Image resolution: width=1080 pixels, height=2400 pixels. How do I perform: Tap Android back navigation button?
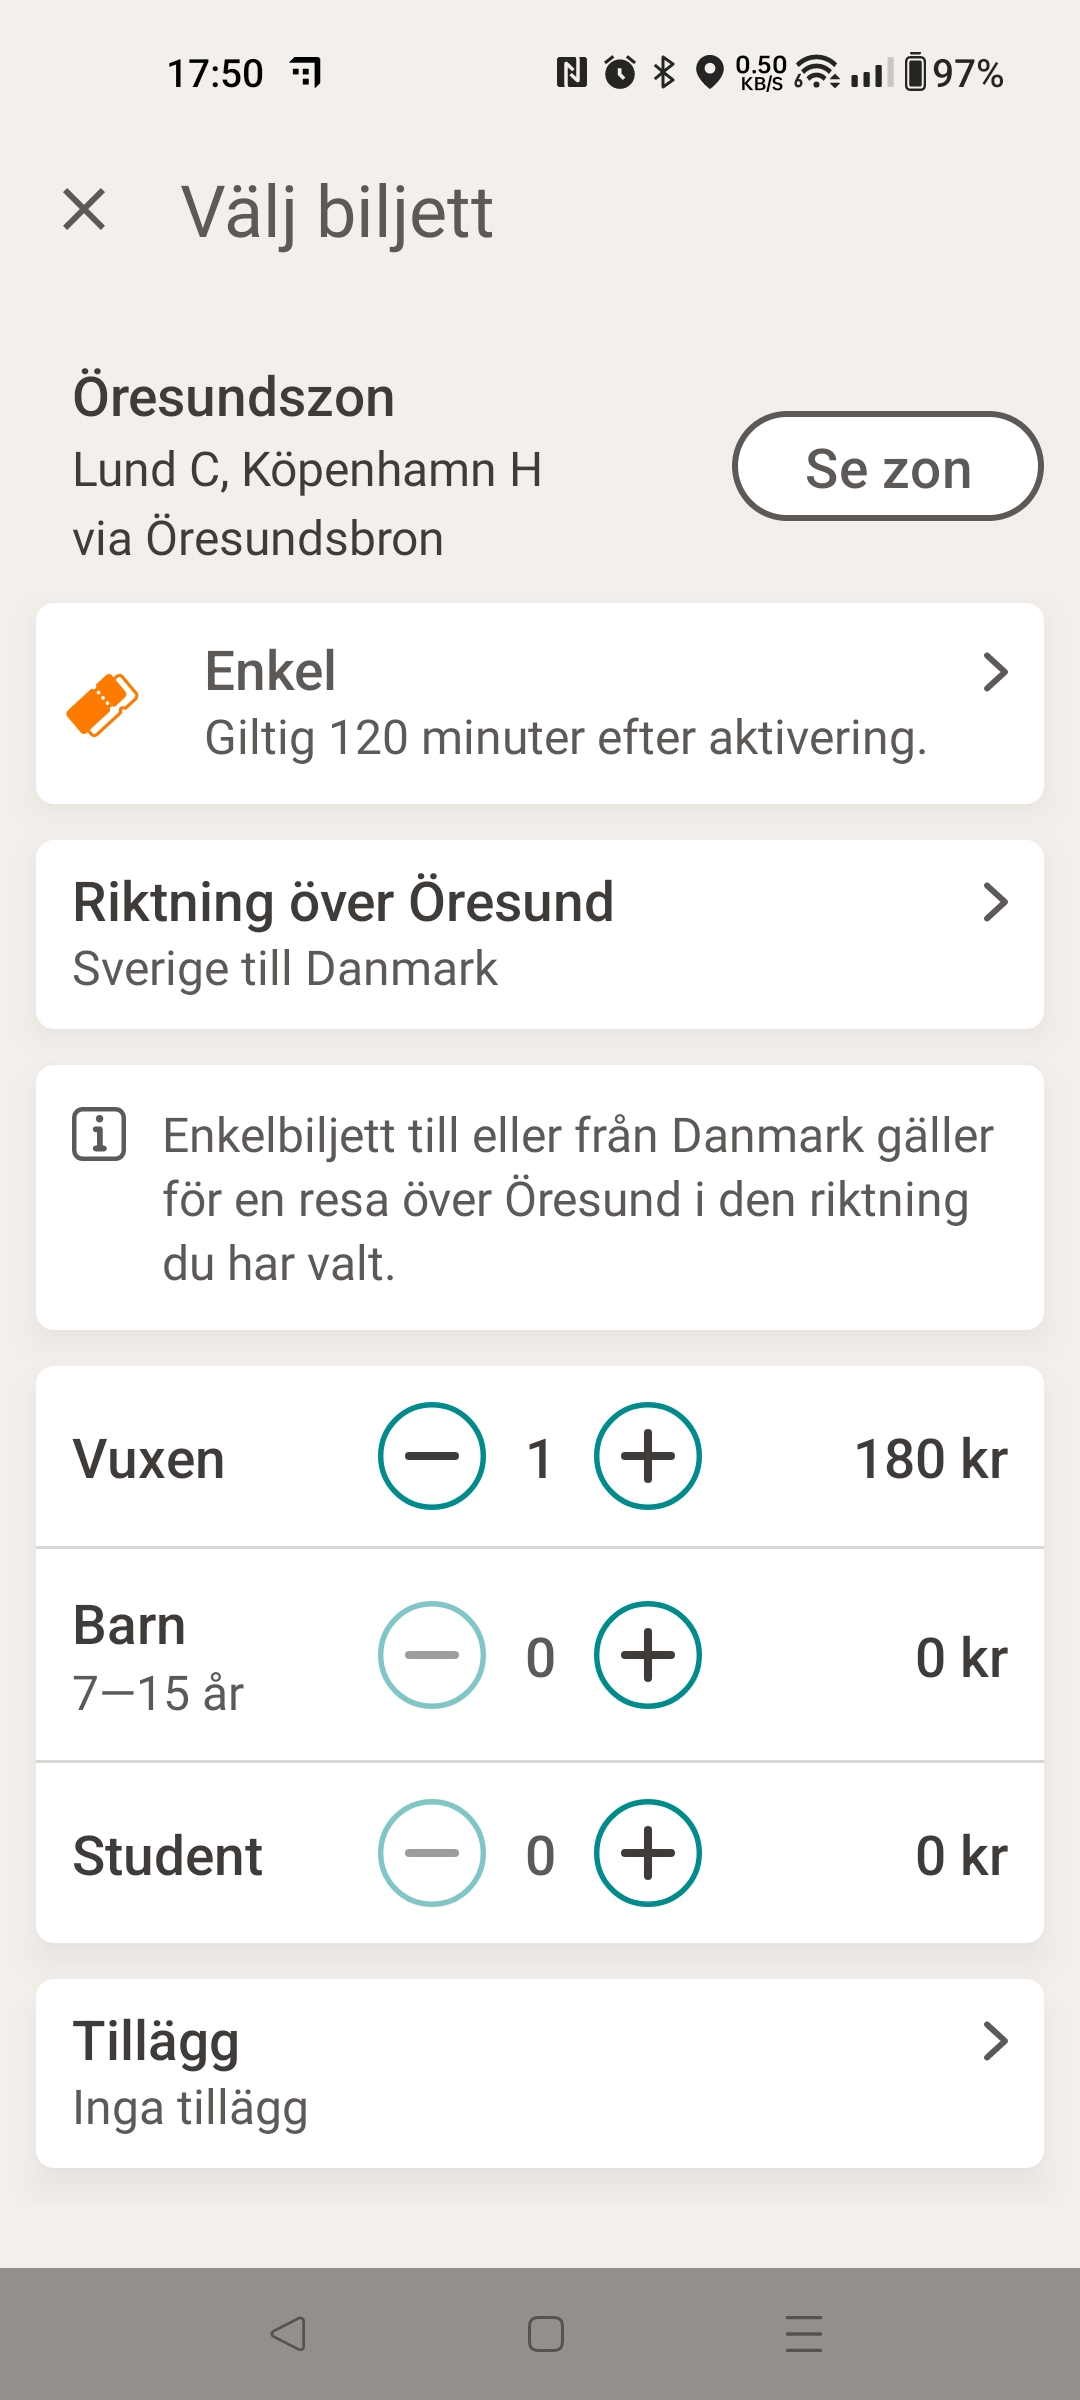[x=288, y=2333]
